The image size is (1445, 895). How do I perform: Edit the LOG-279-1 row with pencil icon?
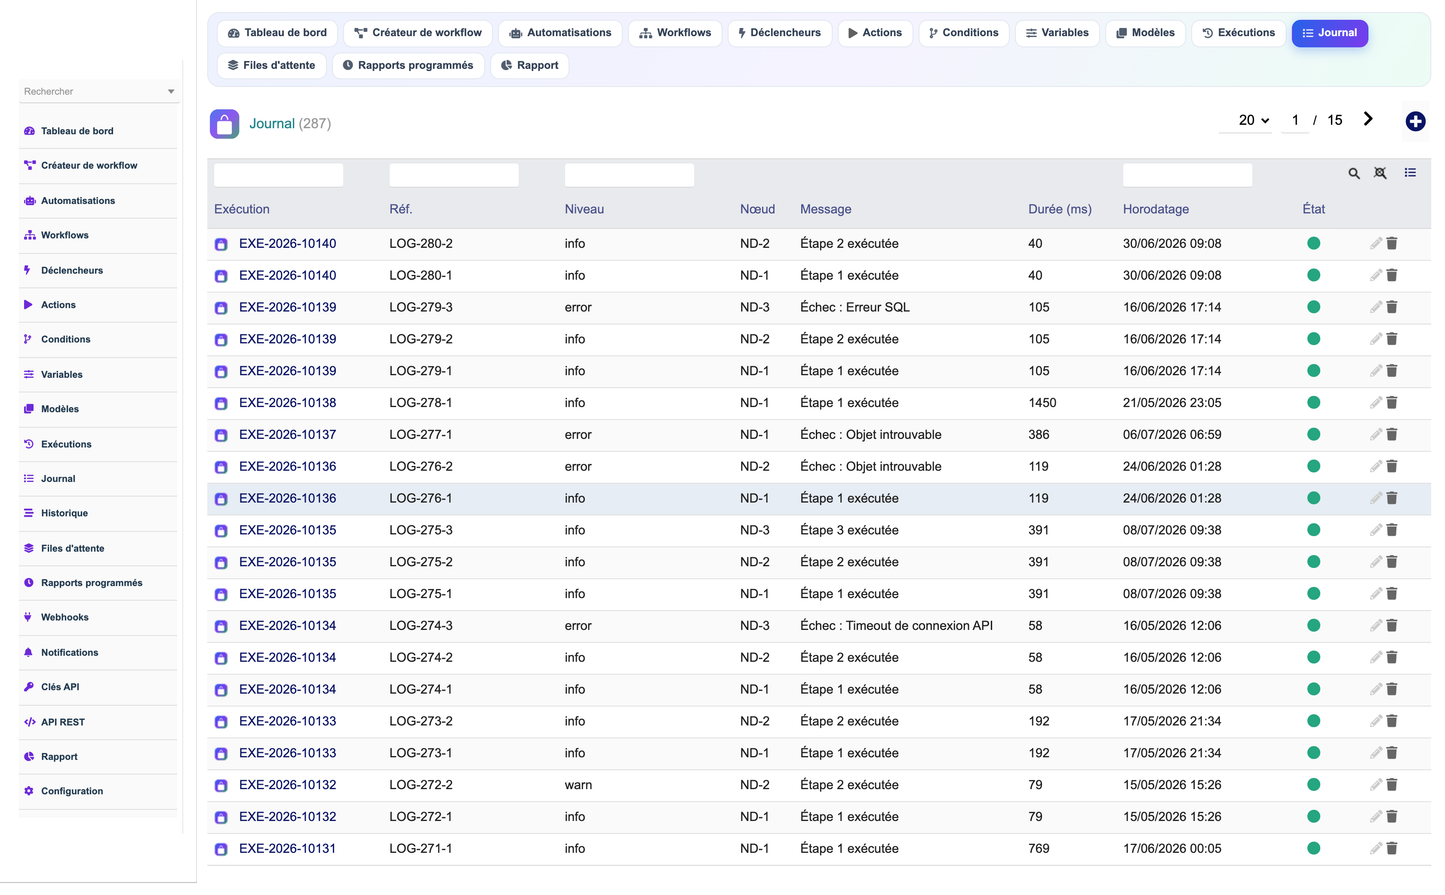[x=1376, y=371]
